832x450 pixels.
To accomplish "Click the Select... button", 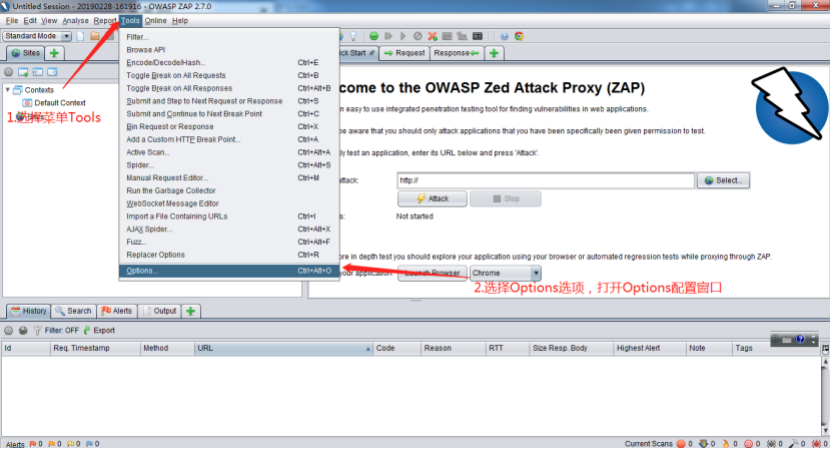I will click(x=723, y=180).
